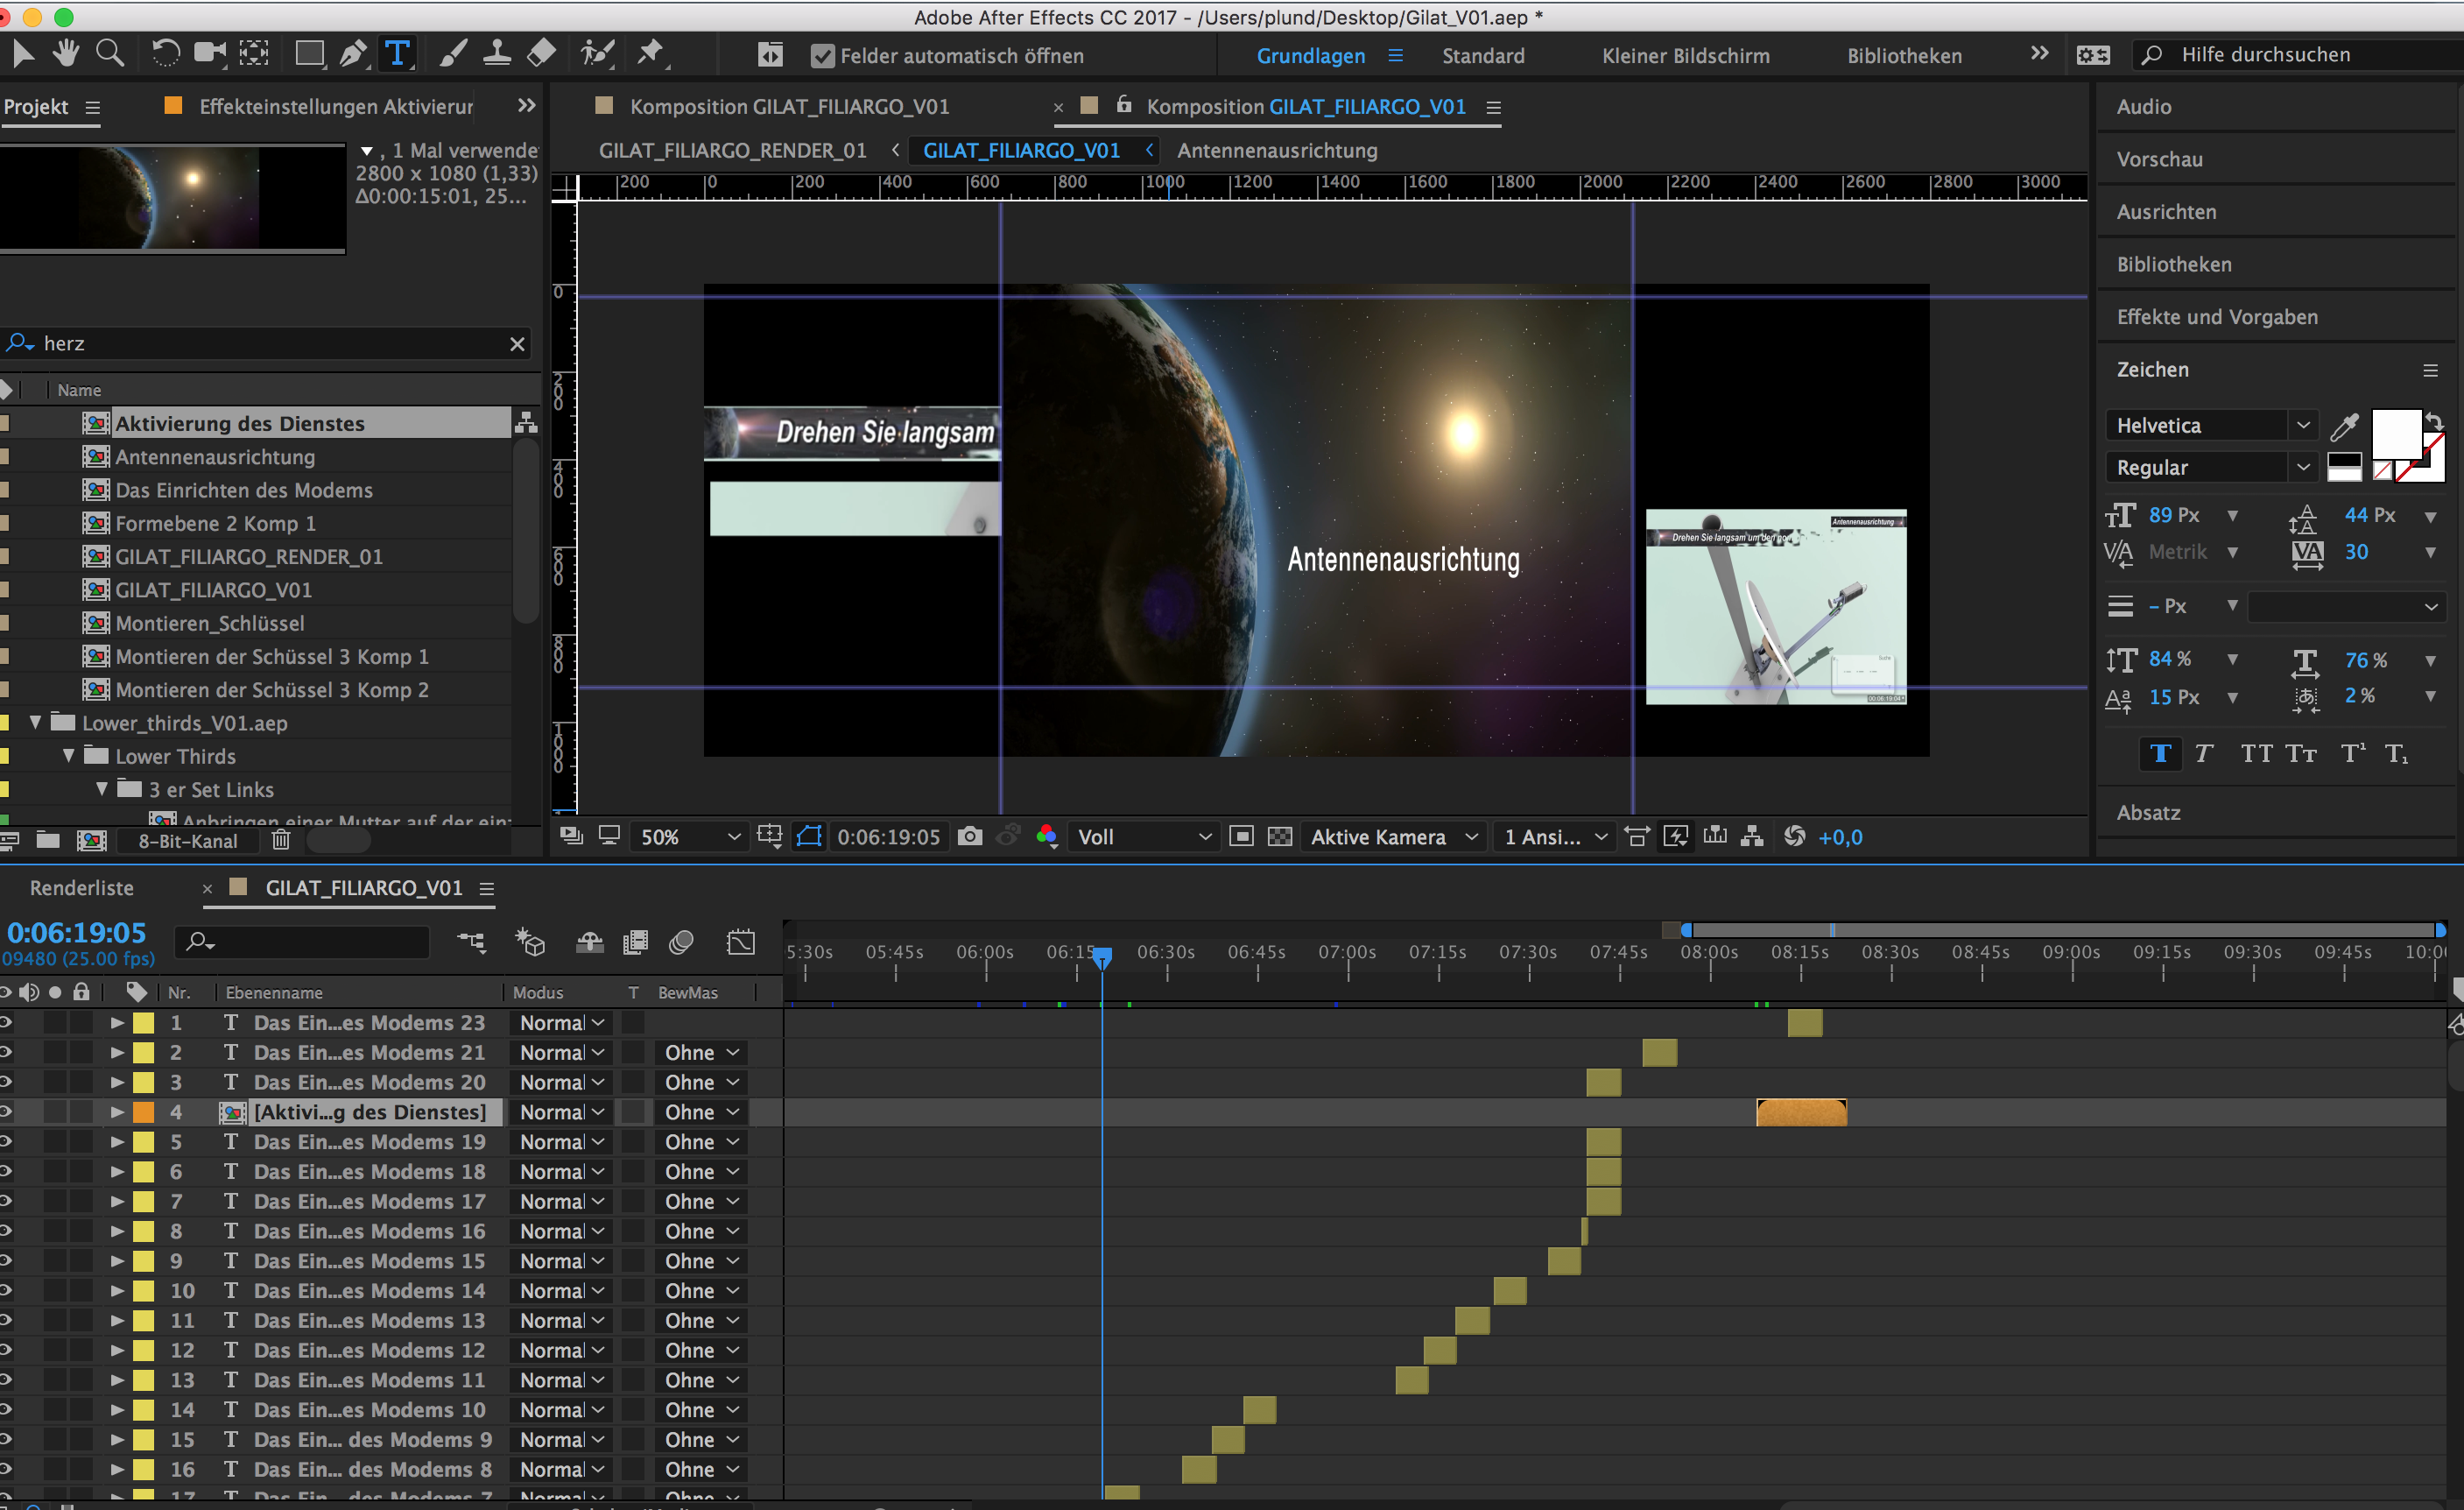Screen dimensions: 2464x1510
Task: Open the Renderliste tab
Action: [82, 888]
